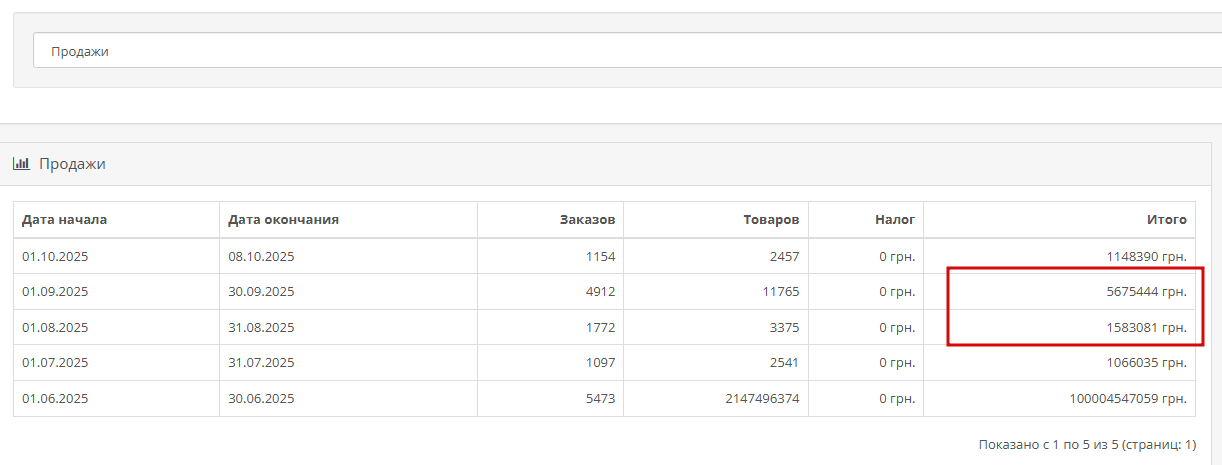Viewport: 1222px width, 465px height.
Task: Click the Дата начала column header
Action: coord(64,220)
